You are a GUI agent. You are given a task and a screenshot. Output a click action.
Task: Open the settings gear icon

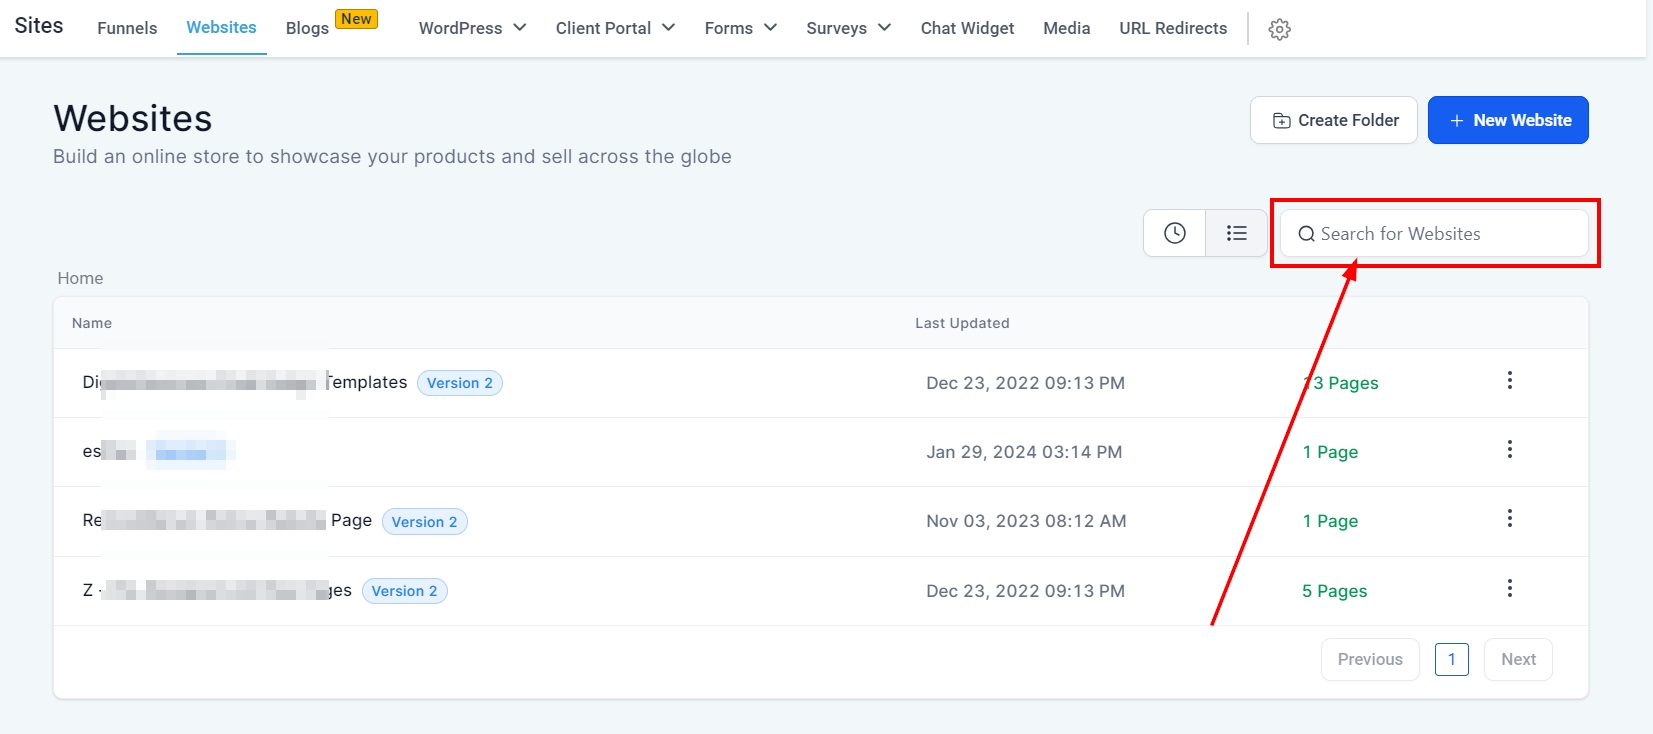point(1279,30)
